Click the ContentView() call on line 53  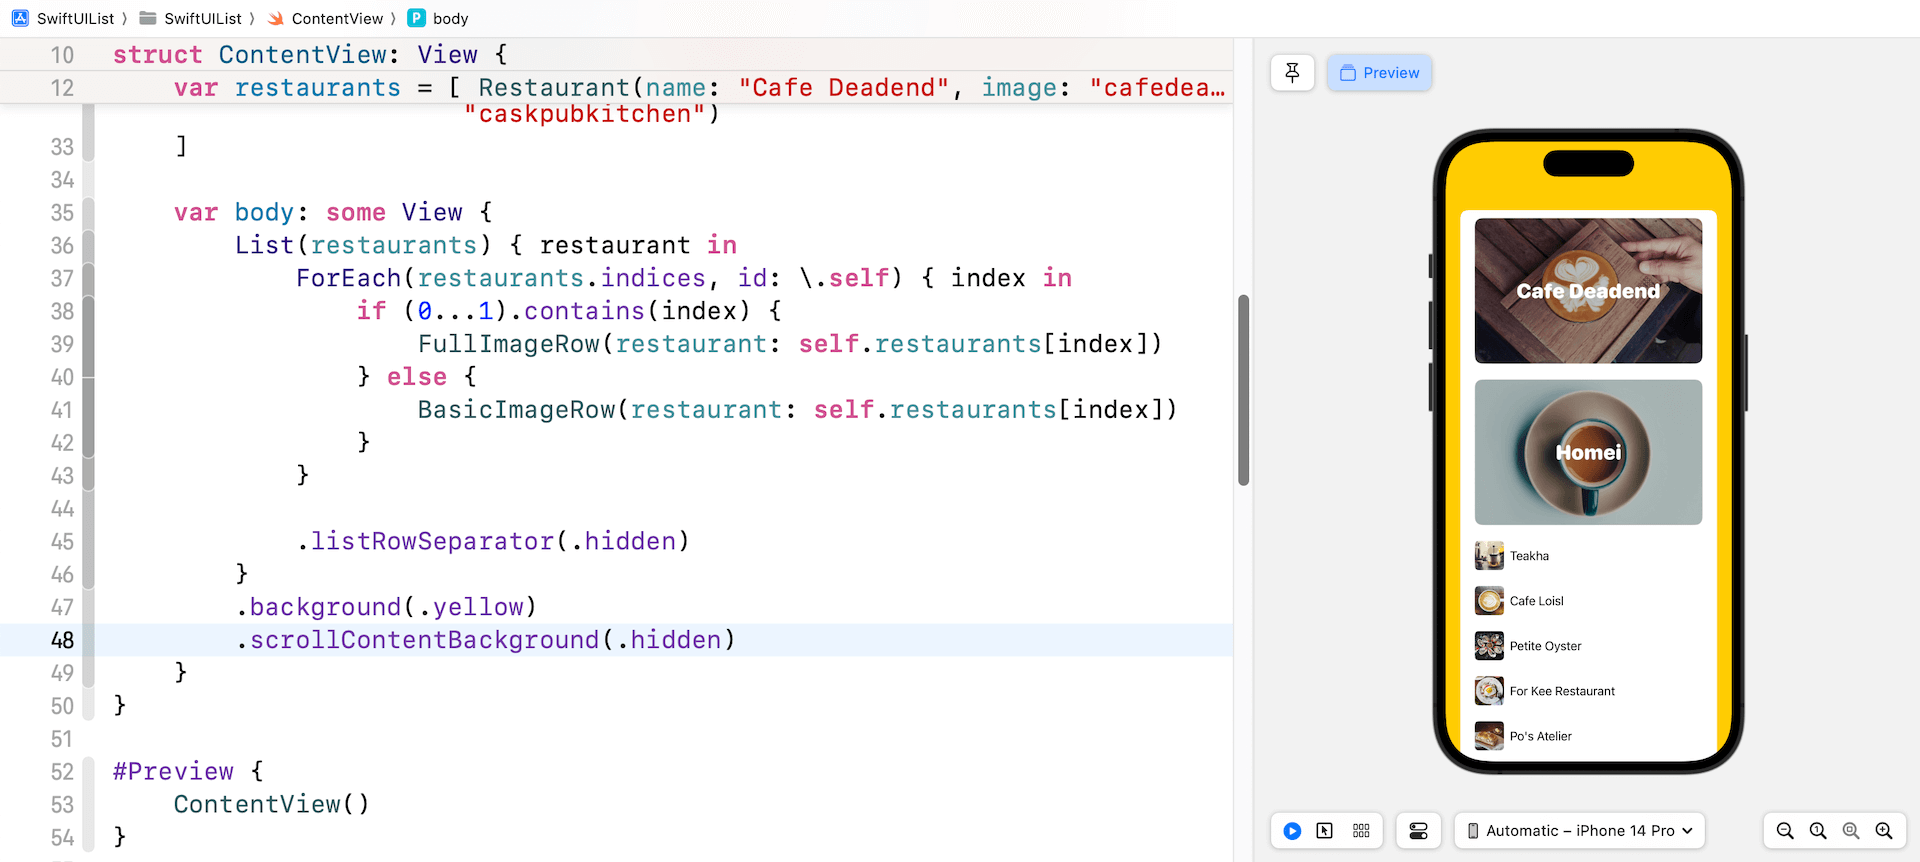point(272,804)
